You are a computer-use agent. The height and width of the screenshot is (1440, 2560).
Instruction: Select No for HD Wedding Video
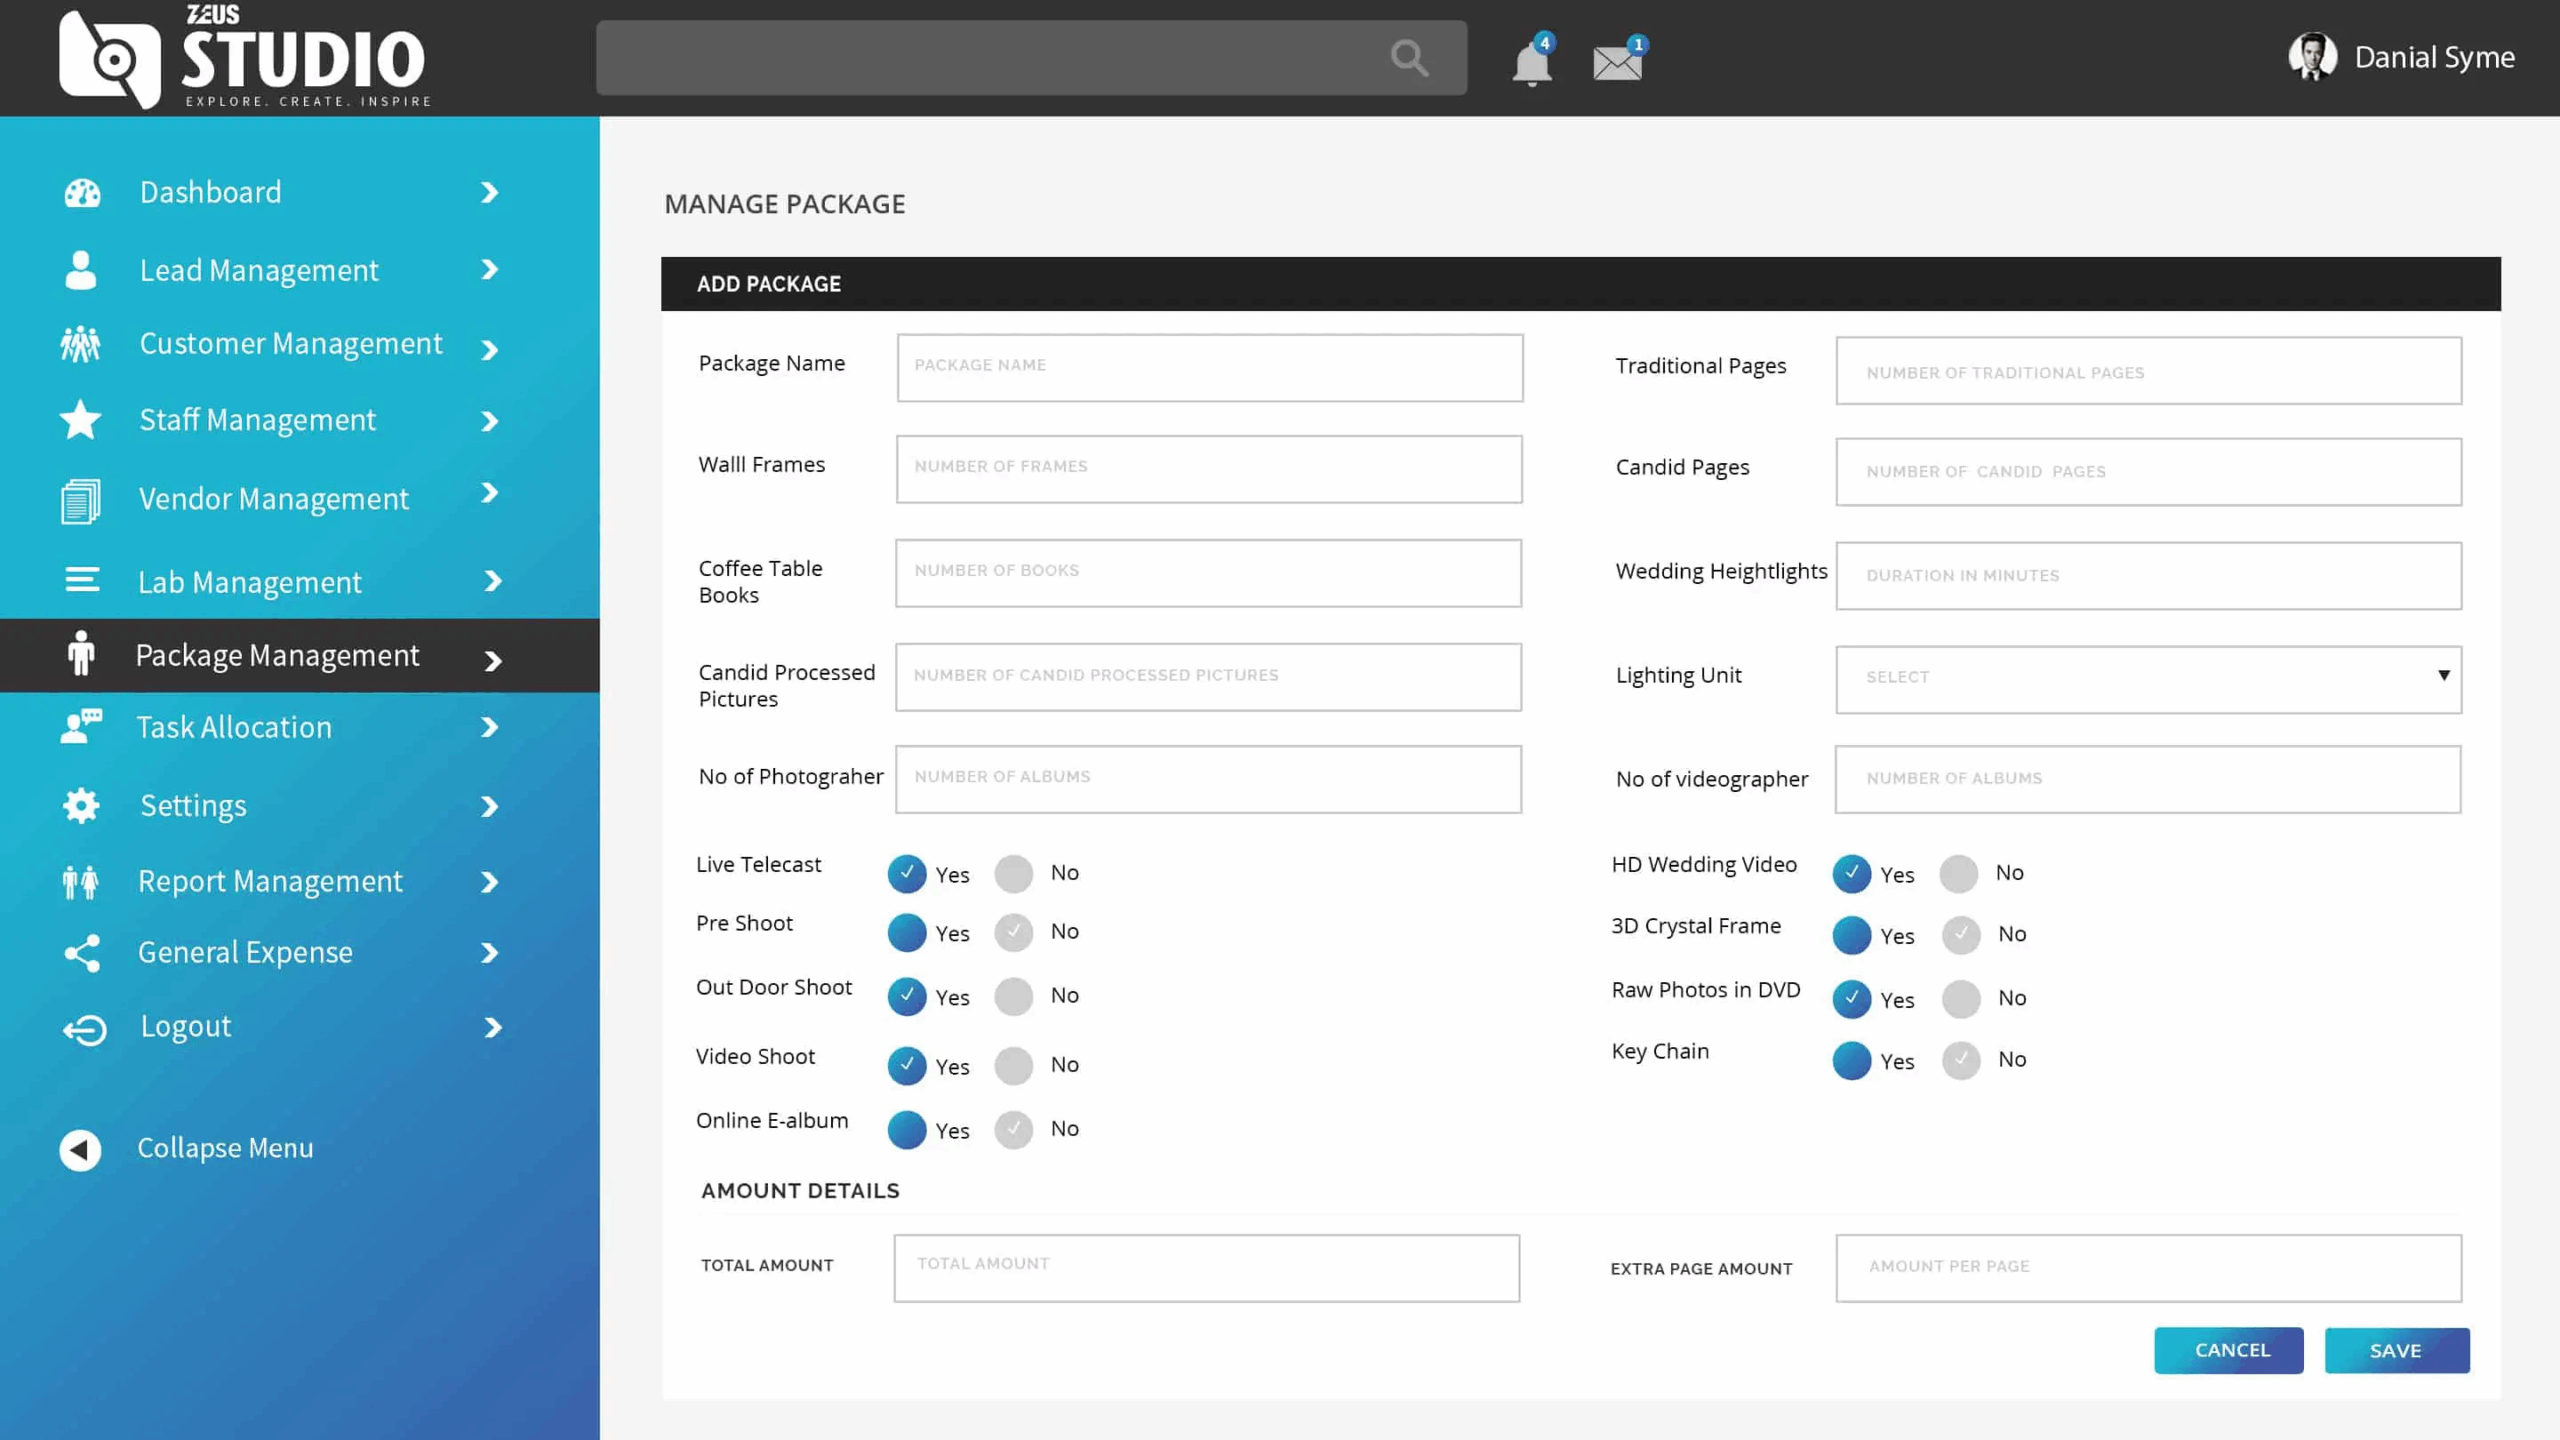(x=1958, y=873)
